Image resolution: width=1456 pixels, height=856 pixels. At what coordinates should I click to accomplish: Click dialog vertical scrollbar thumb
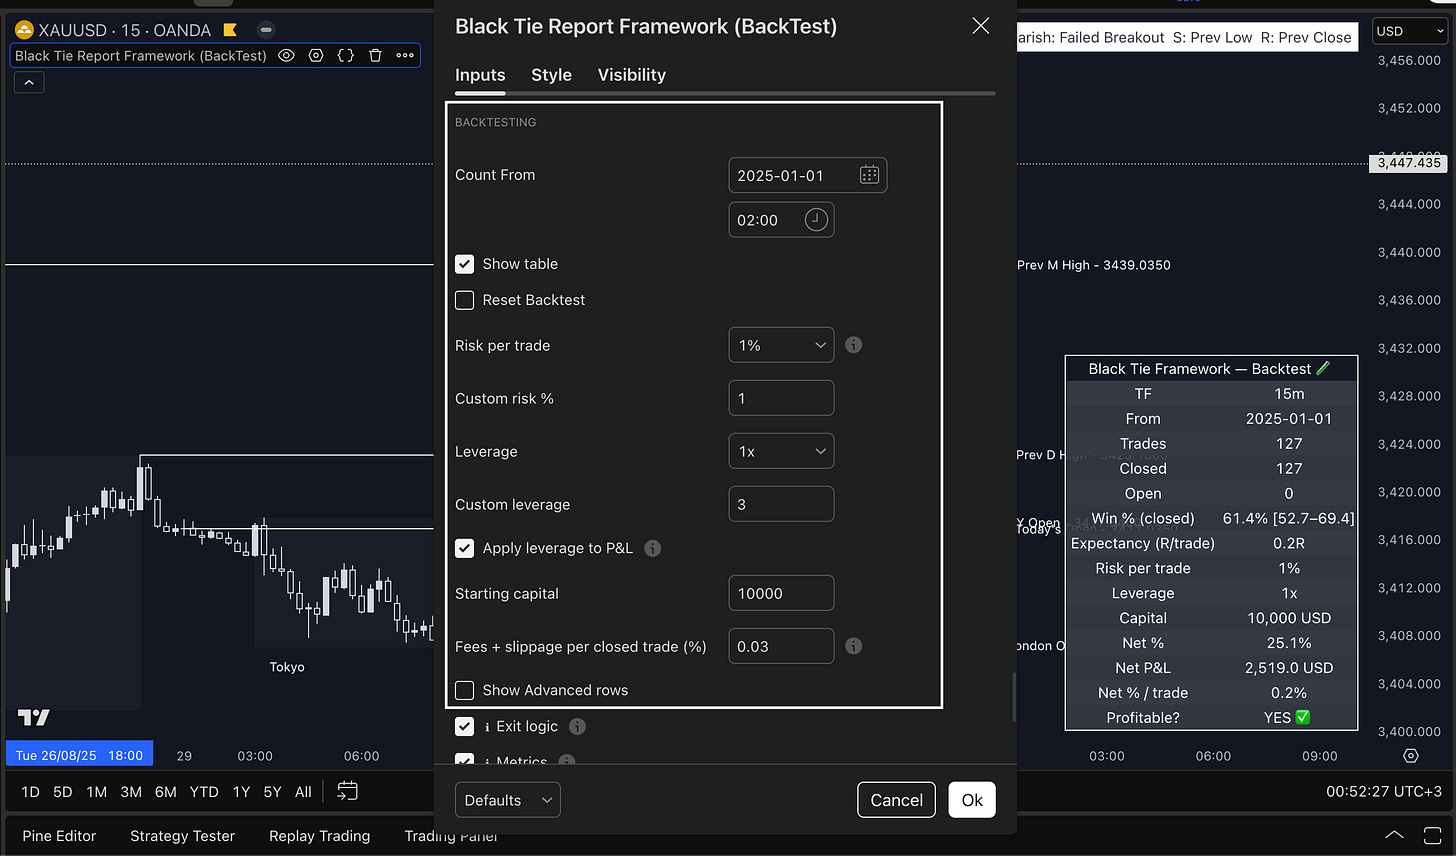point(1014,697)
